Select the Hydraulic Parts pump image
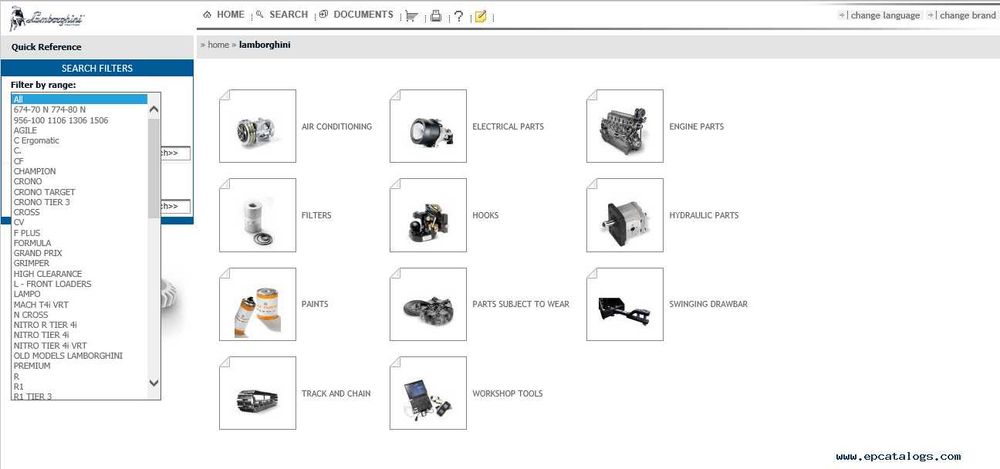Screen dimensions: 1000x469 (625, 215)
